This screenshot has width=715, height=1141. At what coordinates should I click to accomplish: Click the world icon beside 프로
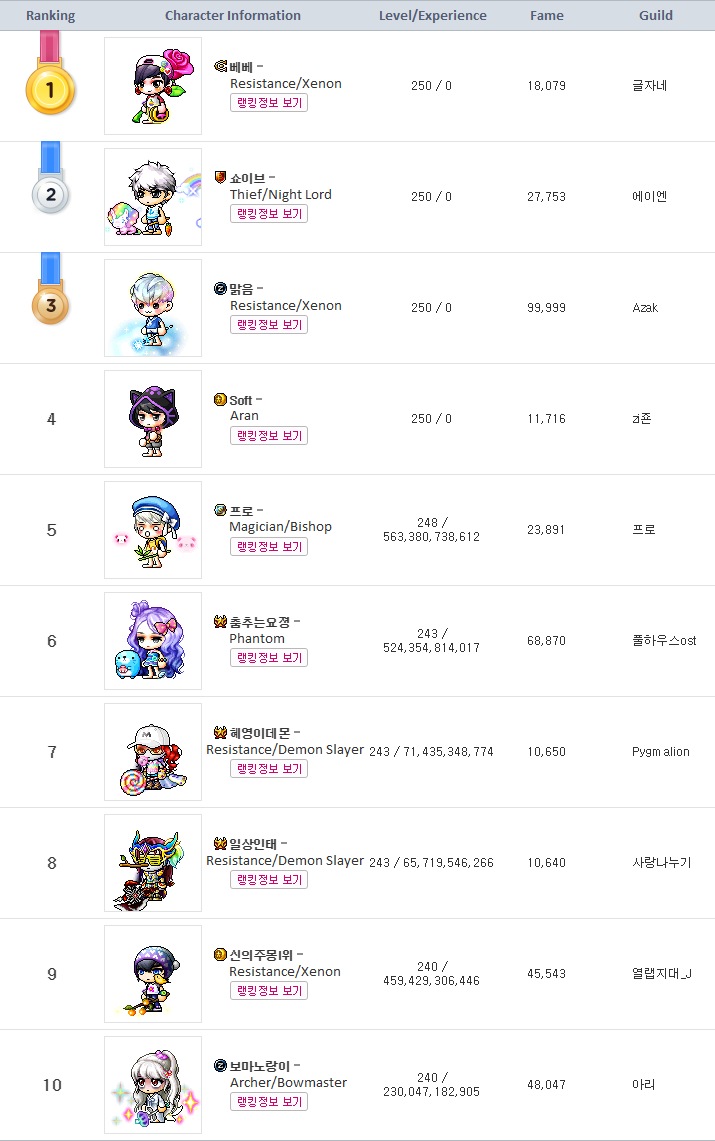coord(221,511)
